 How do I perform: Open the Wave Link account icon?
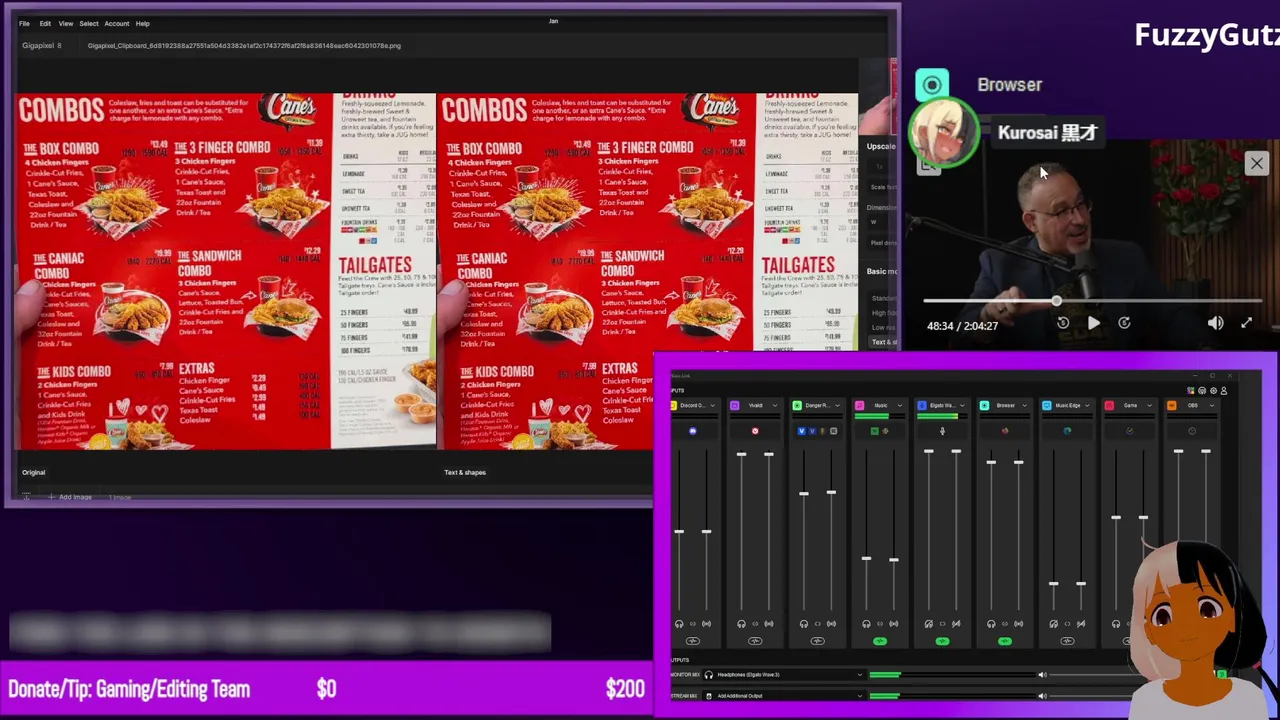pos(1223,391)
